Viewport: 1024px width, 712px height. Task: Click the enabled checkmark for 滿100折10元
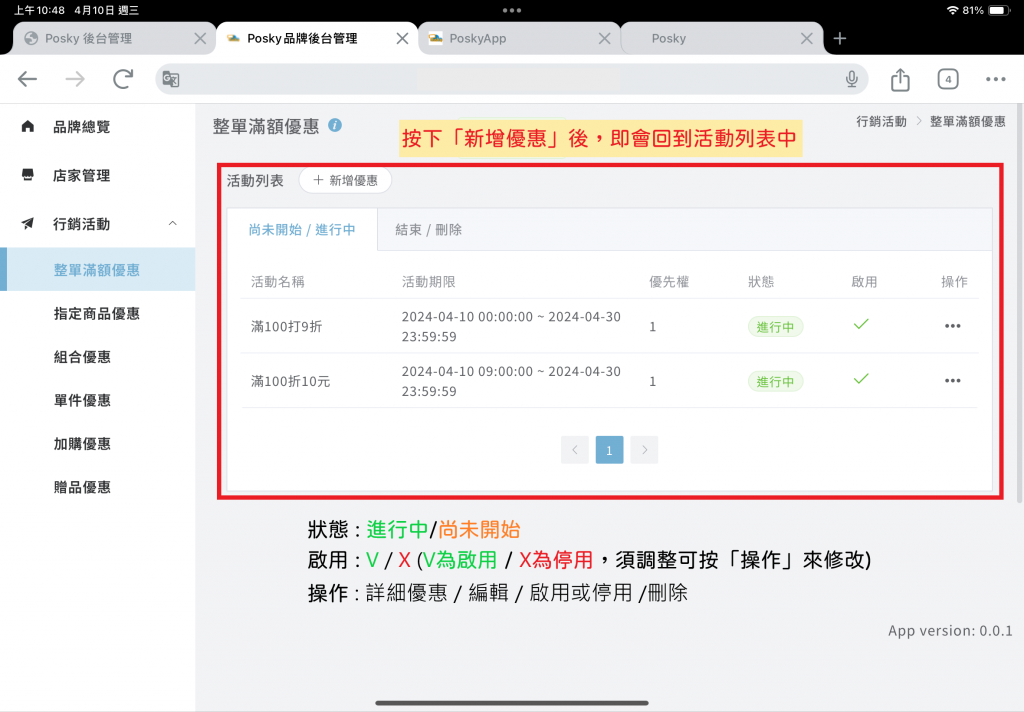click(861, 379)
